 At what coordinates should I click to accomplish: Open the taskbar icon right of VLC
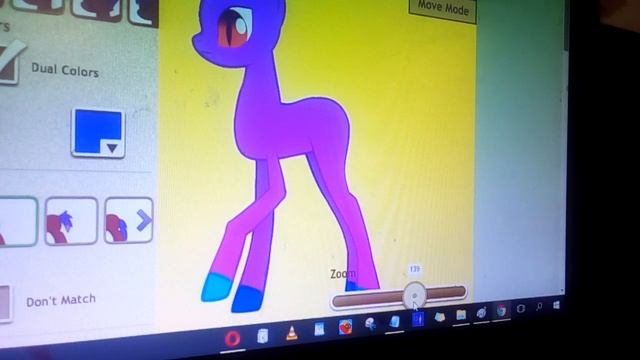tap(319, 329)
